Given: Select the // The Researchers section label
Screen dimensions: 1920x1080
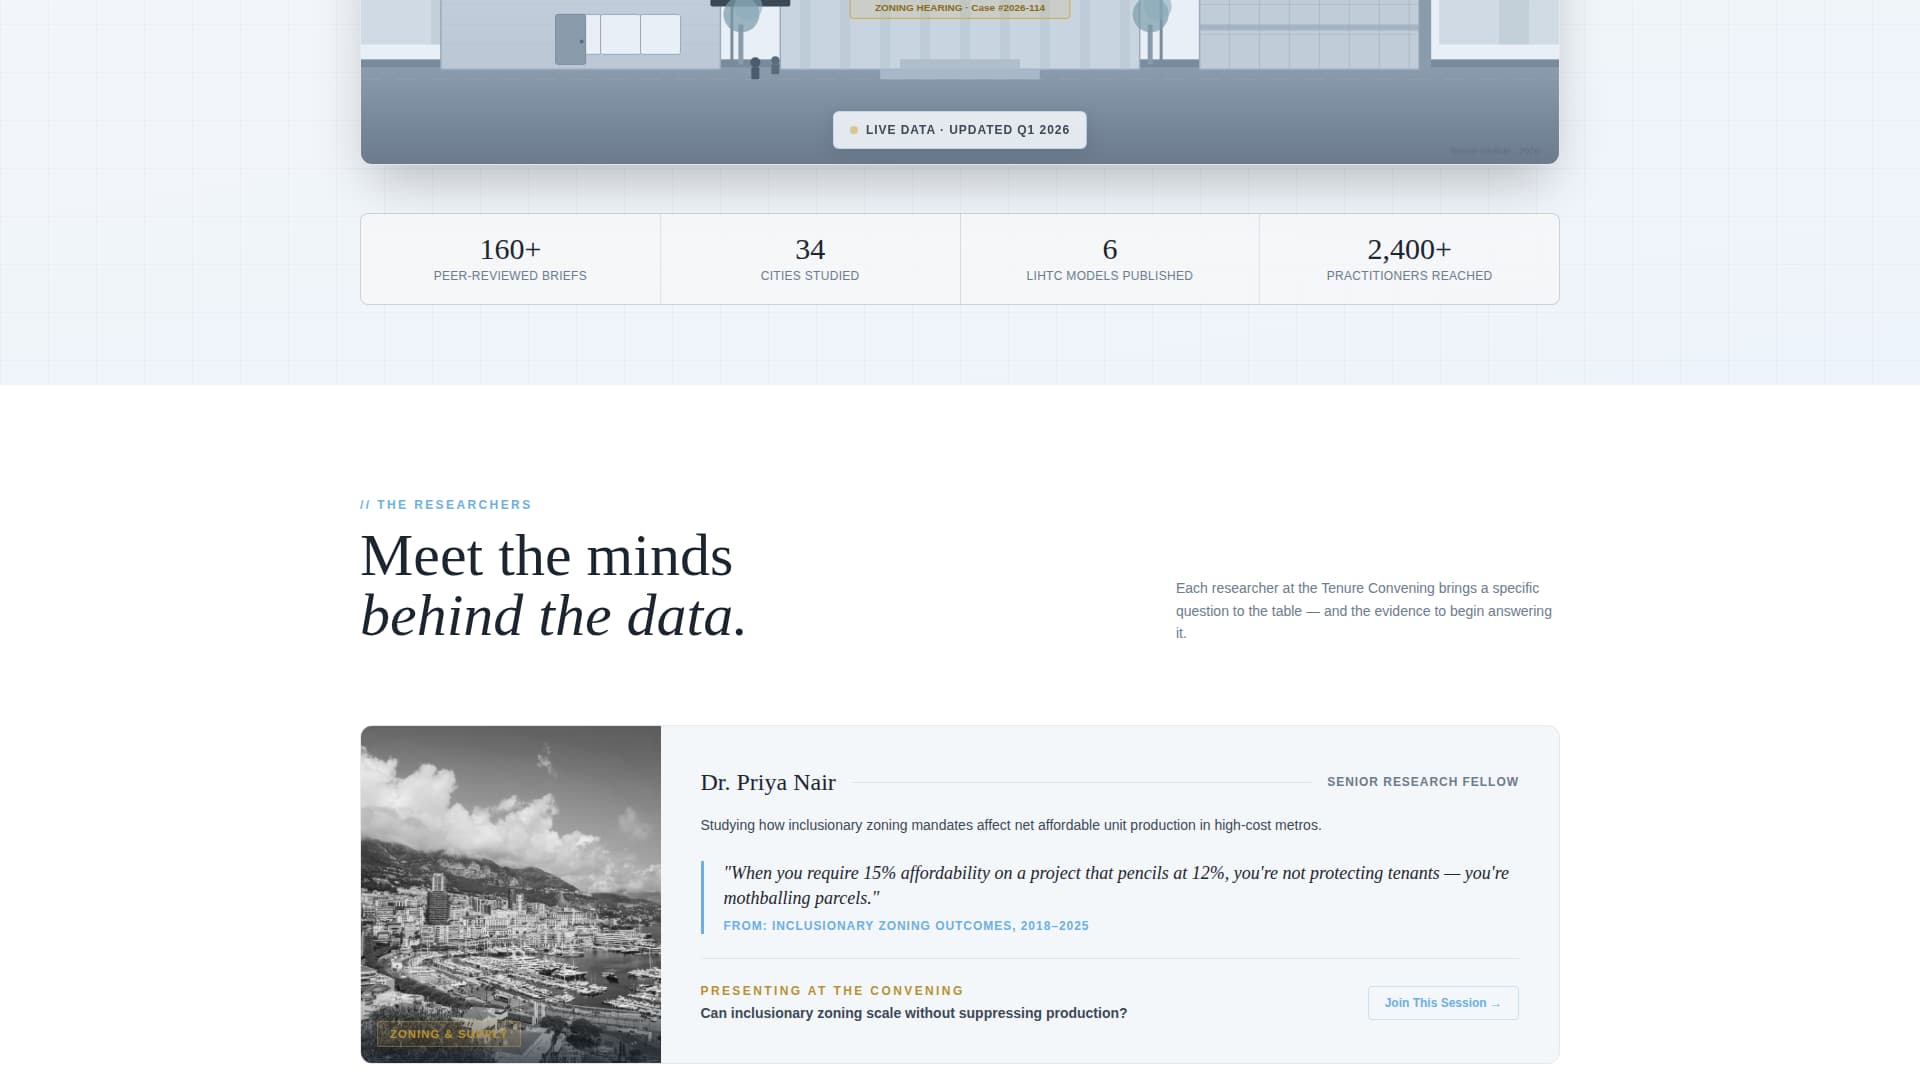Looking at the screenshot, I should 446,504.
